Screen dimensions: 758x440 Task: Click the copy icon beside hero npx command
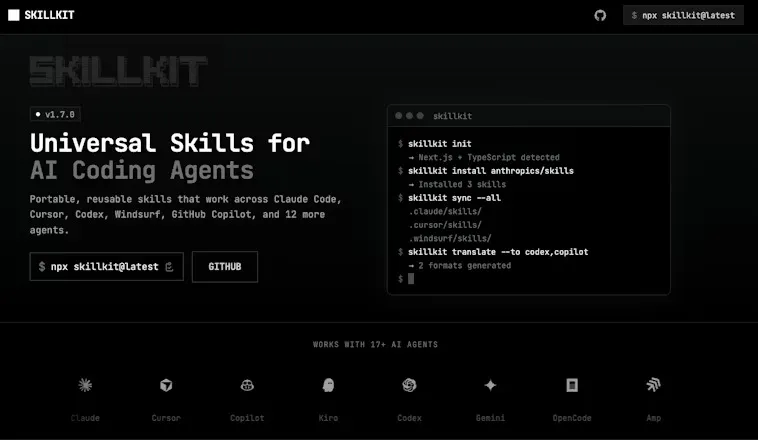[169, 266]
